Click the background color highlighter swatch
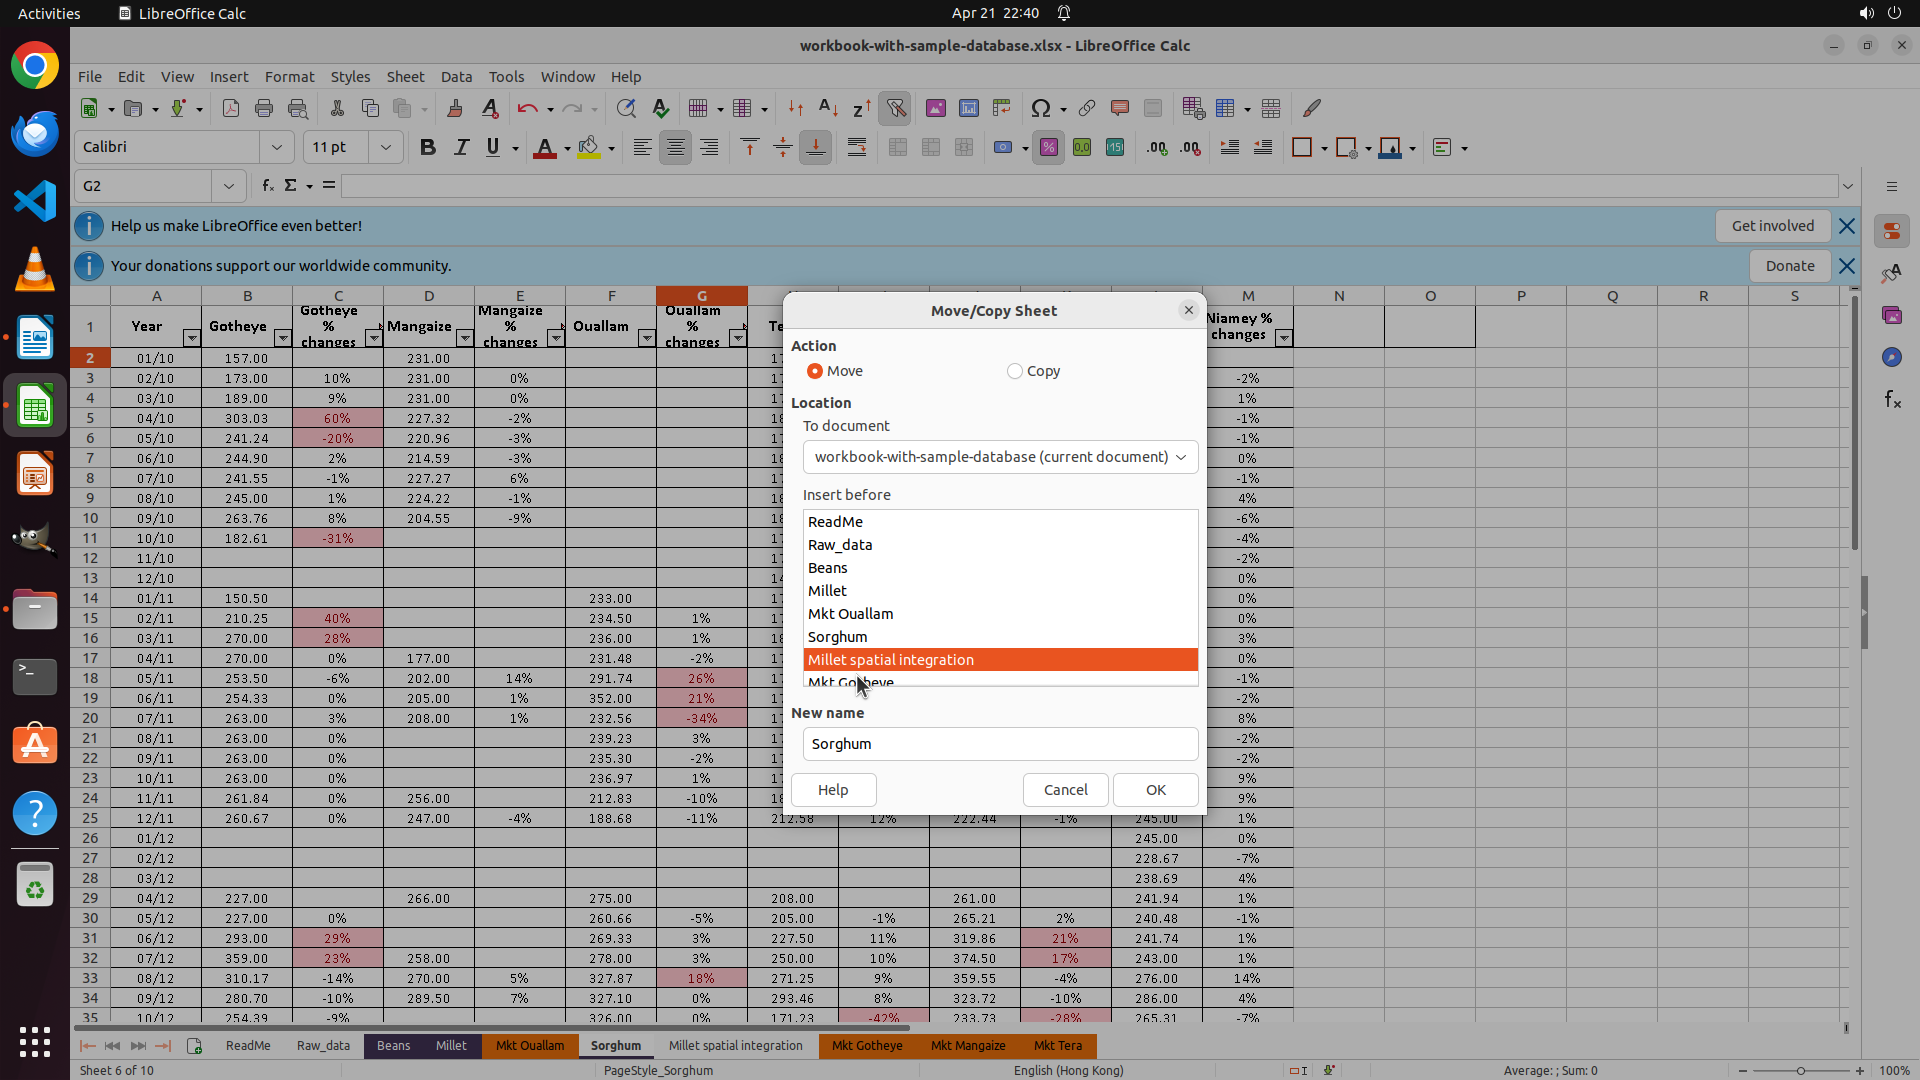The image size is (1920, 1080). [x=589, y=148]
